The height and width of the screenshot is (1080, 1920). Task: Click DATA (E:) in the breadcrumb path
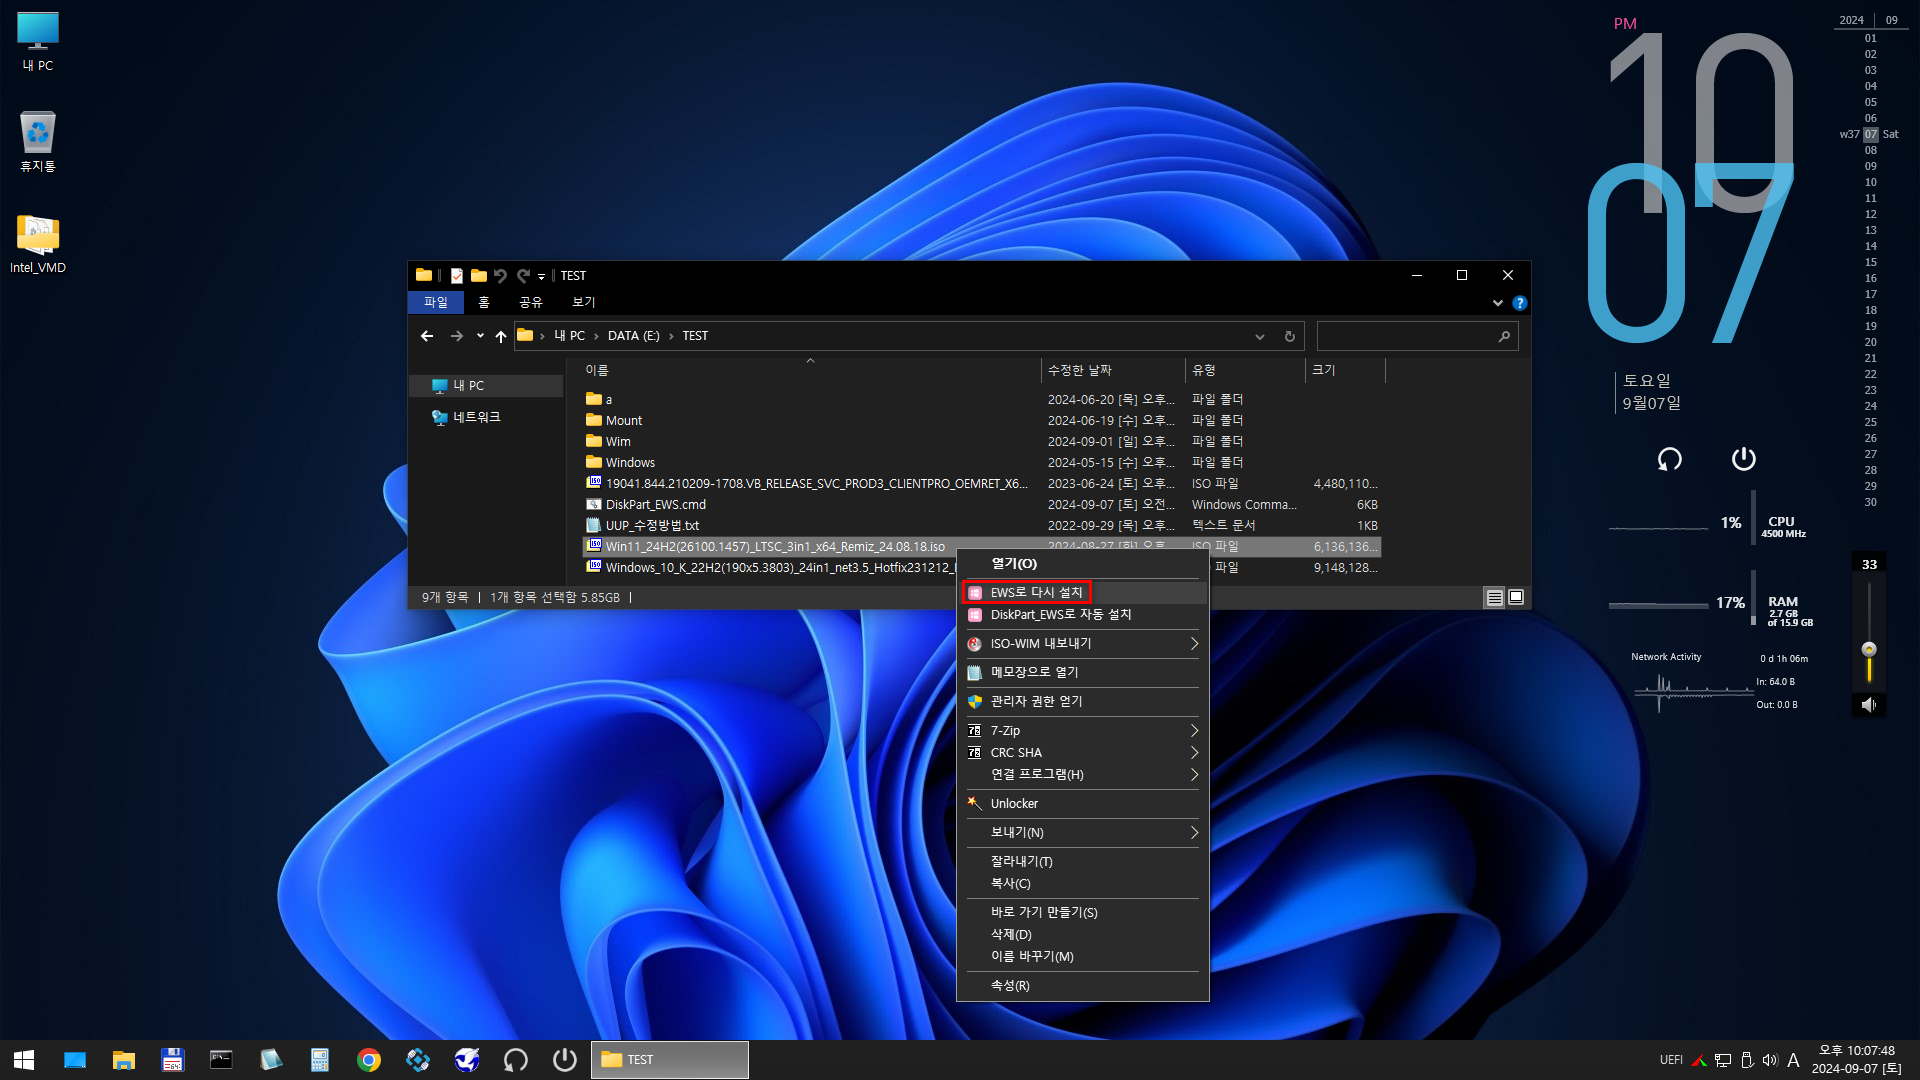634,336
